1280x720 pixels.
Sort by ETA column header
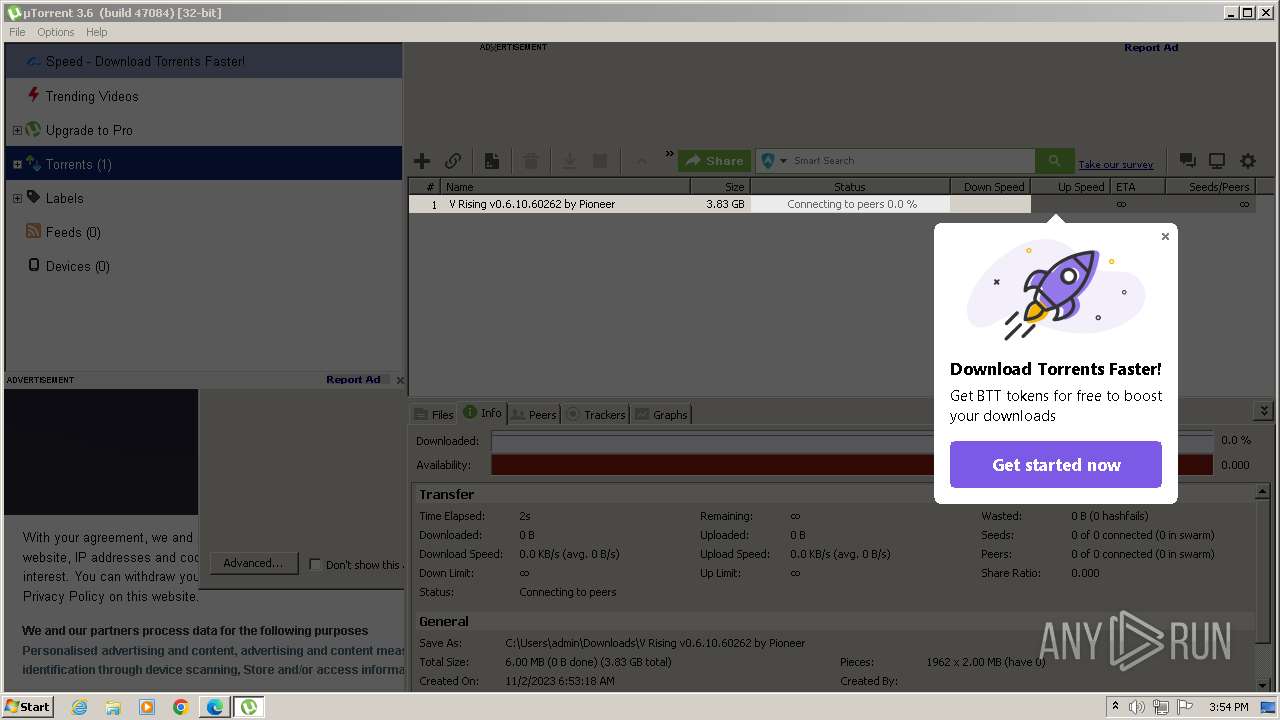click(x=1137, y=187)
